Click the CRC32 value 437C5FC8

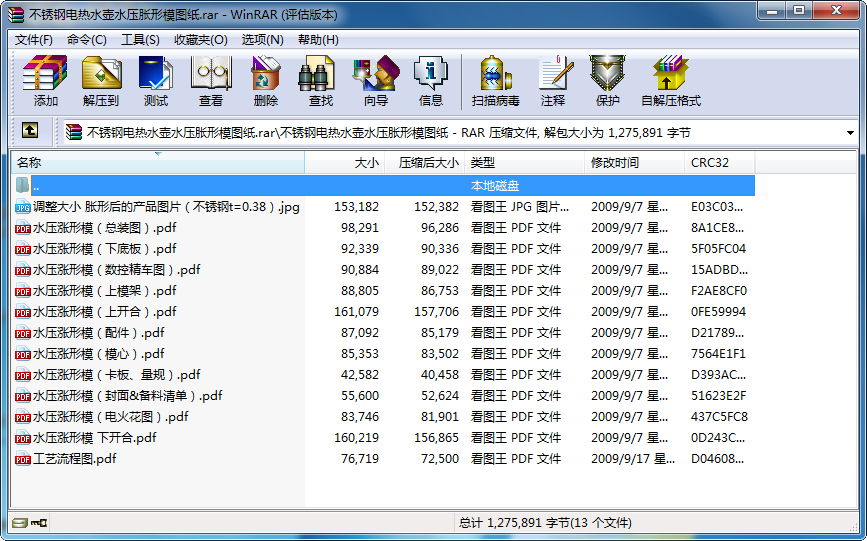coord(719,417)
